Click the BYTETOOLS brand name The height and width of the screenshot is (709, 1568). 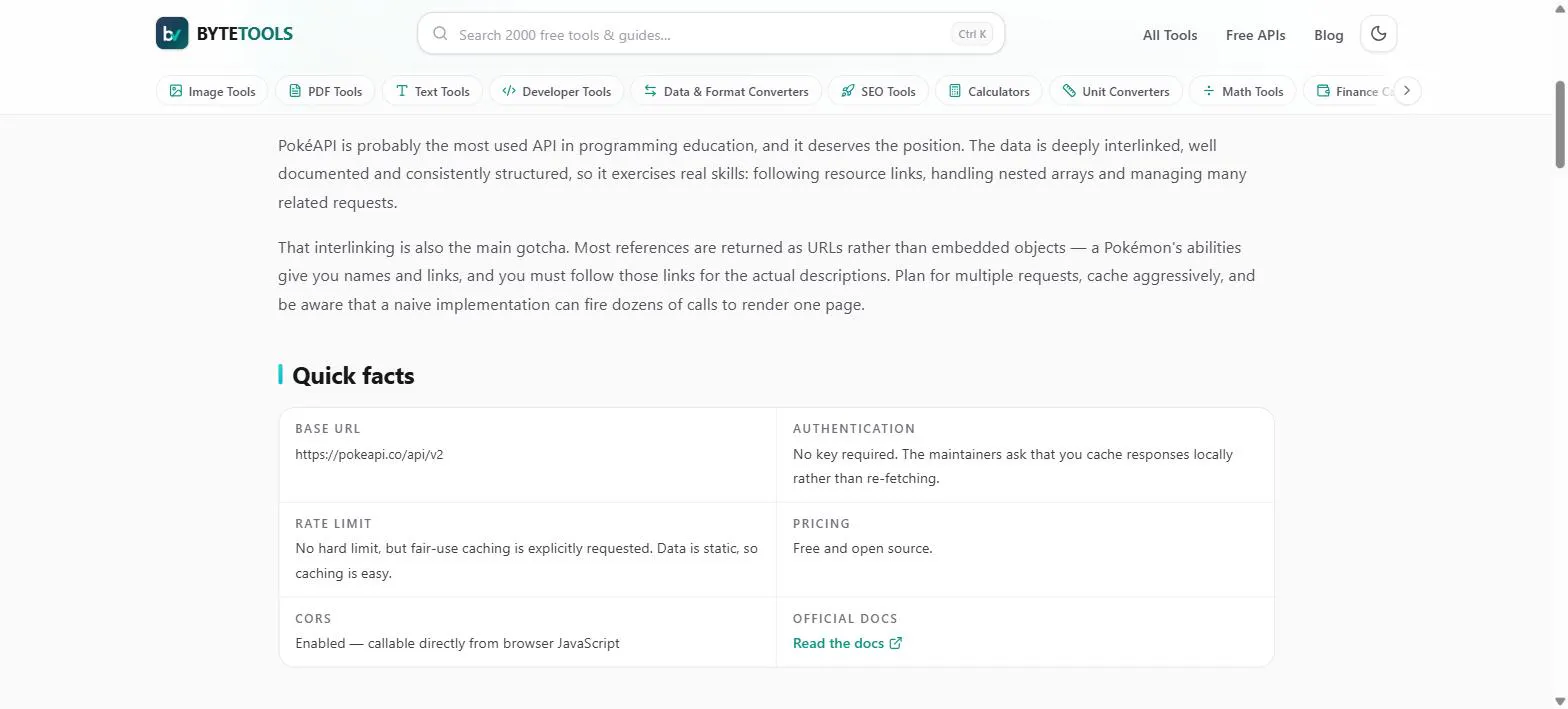click(x=245, y=34)
